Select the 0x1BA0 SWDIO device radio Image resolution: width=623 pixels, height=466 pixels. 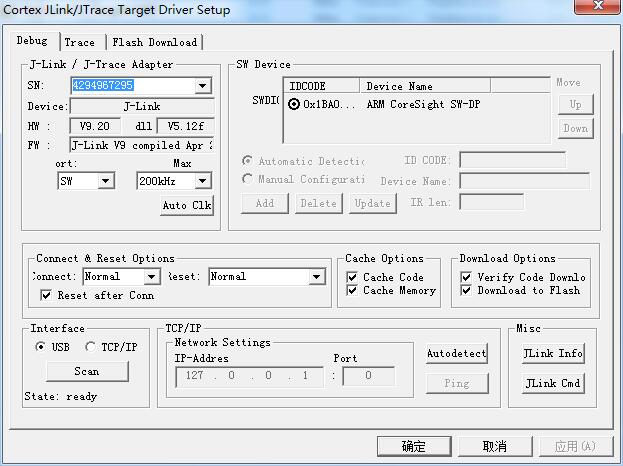pyautogui.click(x=294, y=104)
